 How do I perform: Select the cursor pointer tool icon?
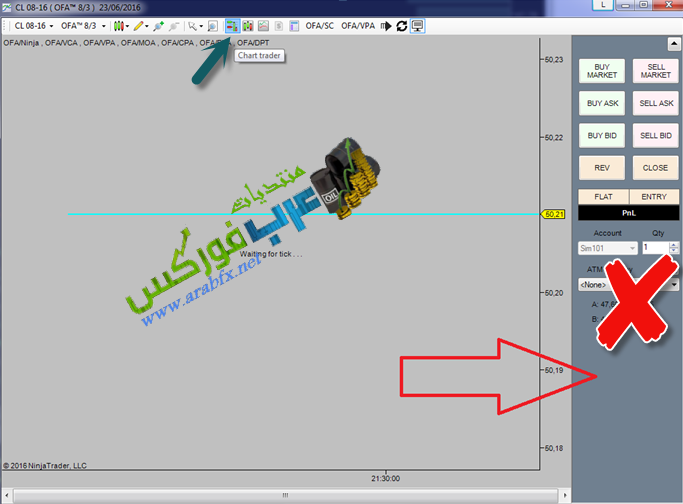192,26
